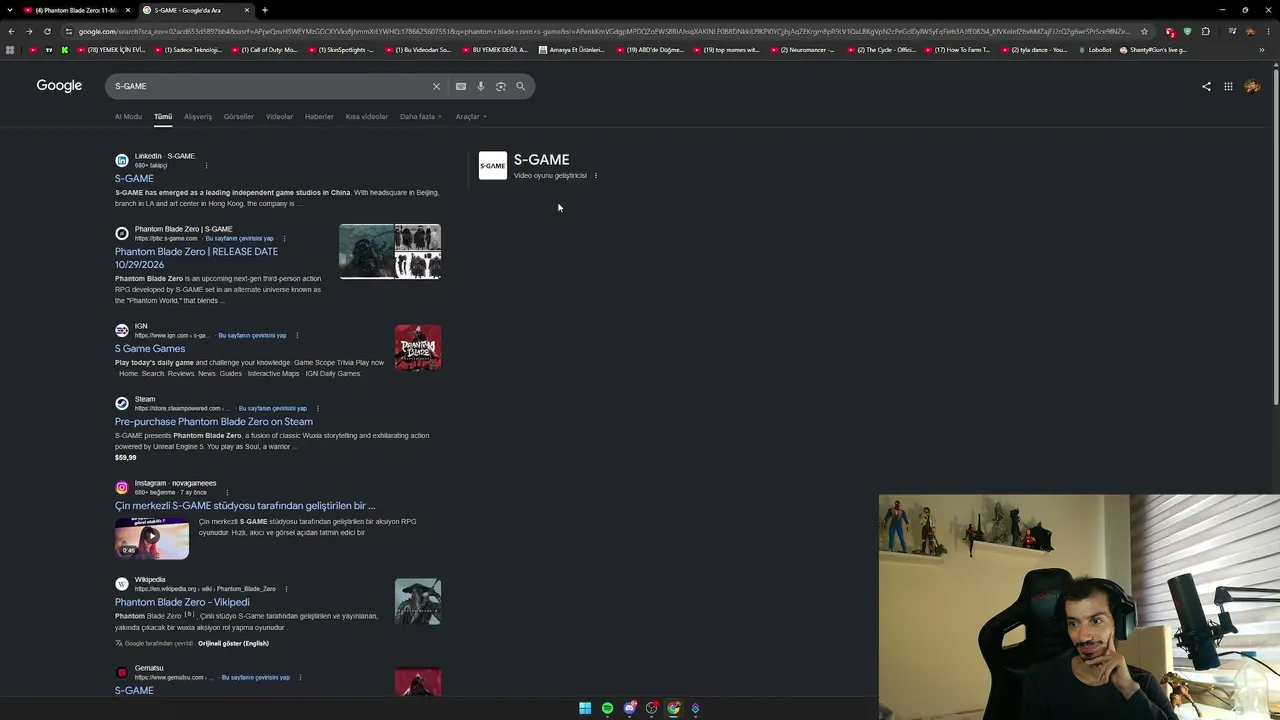Open the Wikipedia result thumbnail image
The height and width of the screenshot is (720, 1280).
418,602
